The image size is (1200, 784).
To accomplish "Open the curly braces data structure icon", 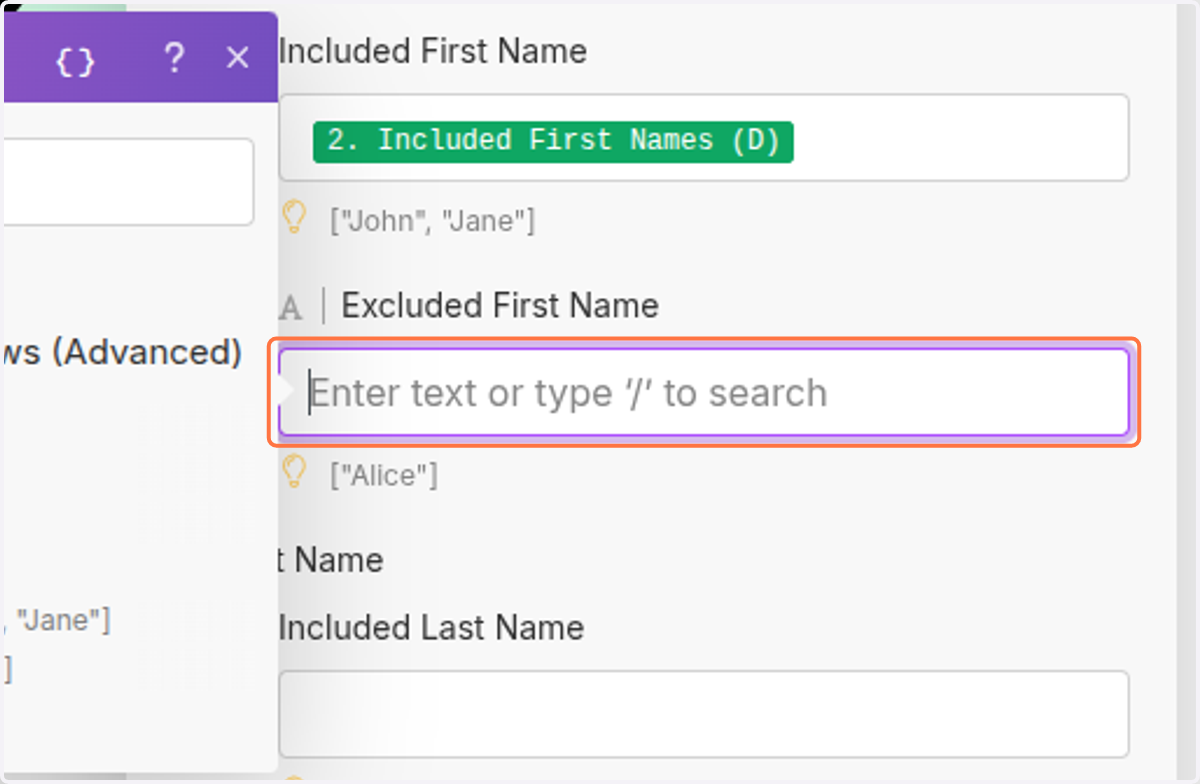I will coord(75,61).
